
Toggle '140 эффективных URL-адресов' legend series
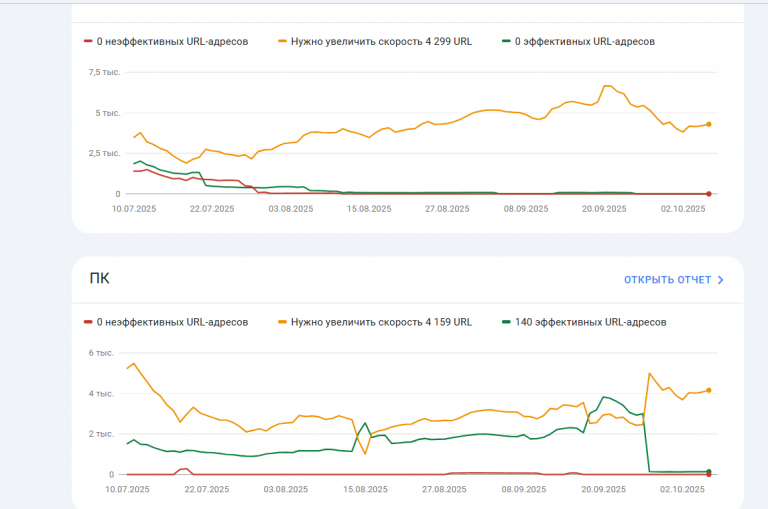[584, 323]
